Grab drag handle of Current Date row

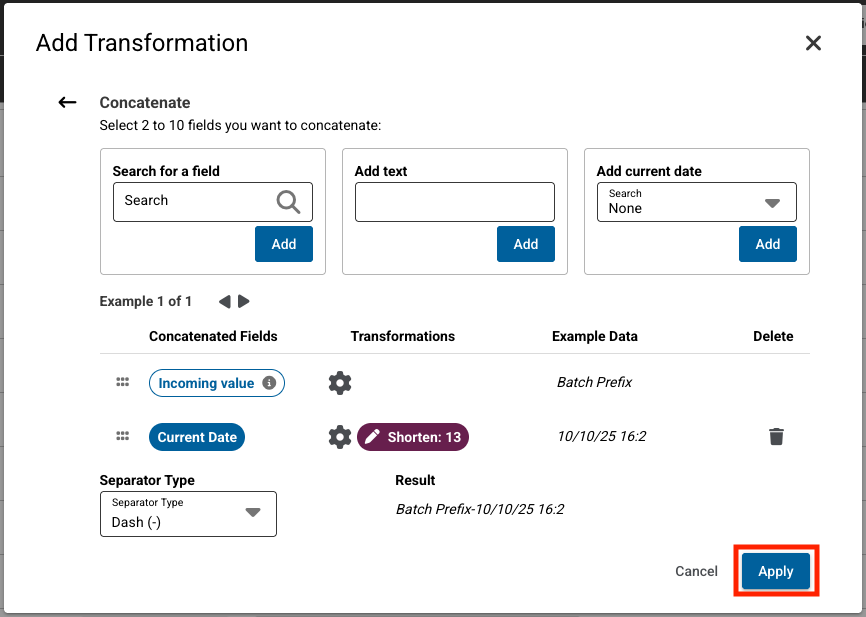[x=123, y=436]
